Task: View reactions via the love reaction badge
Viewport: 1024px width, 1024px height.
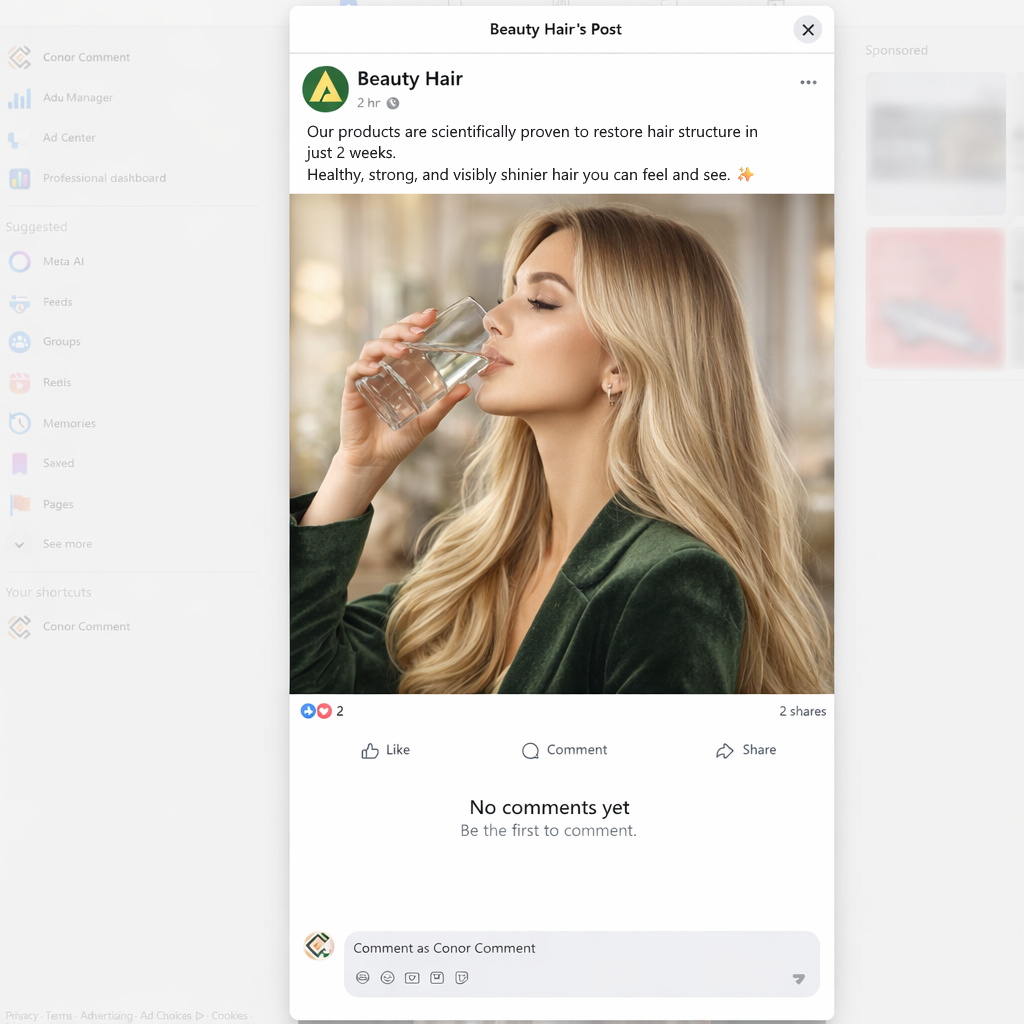Action: [322, 711]
